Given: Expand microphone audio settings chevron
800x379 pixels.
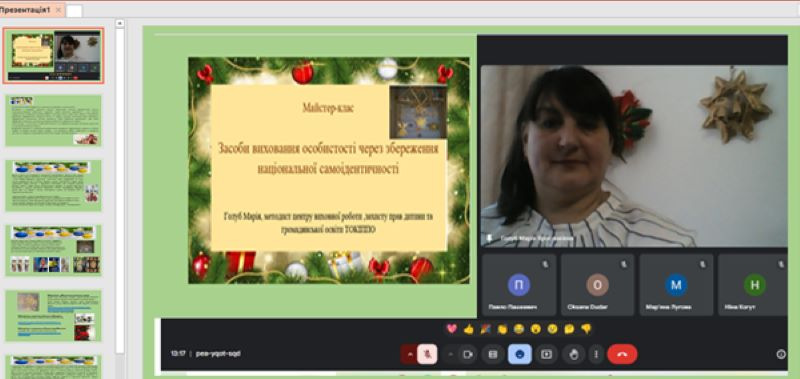Looking at the screenshot, I should 409,354.
